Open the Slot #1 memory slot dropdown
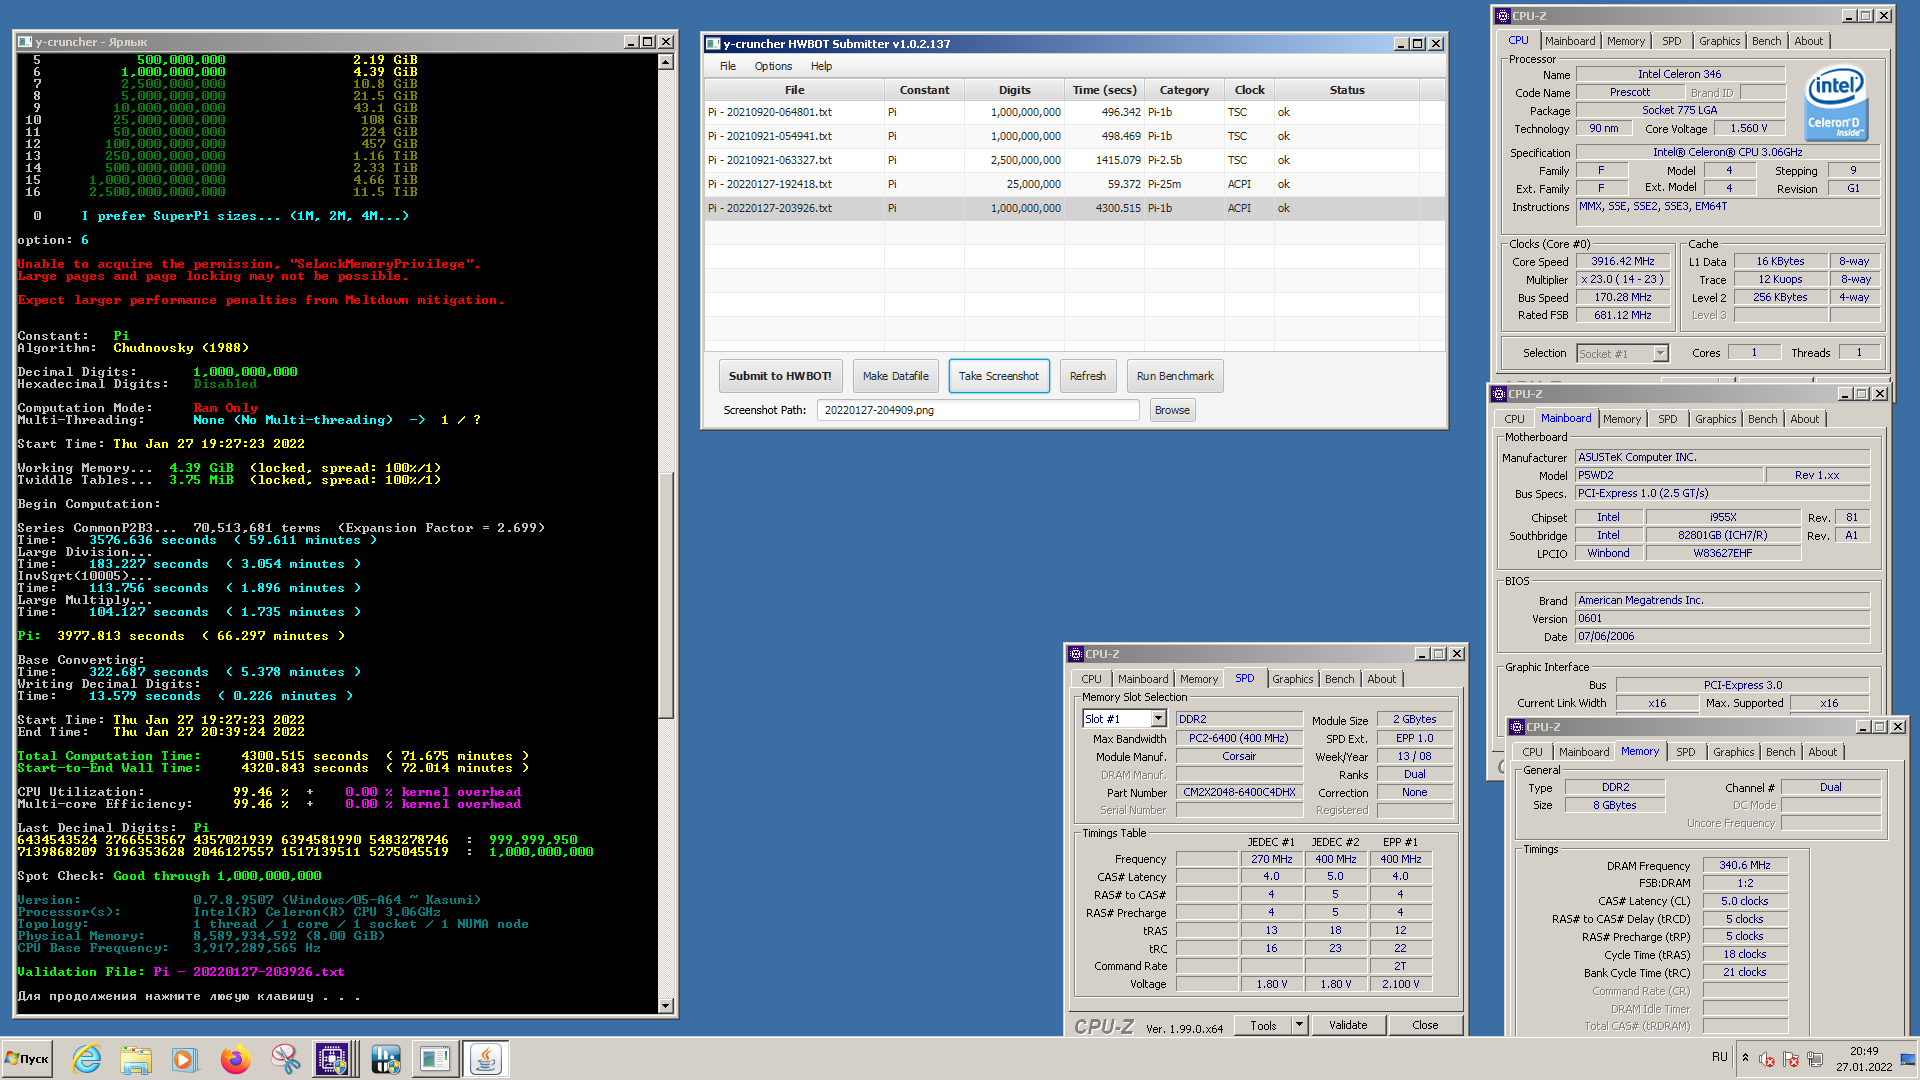 tap(1158, 719)
